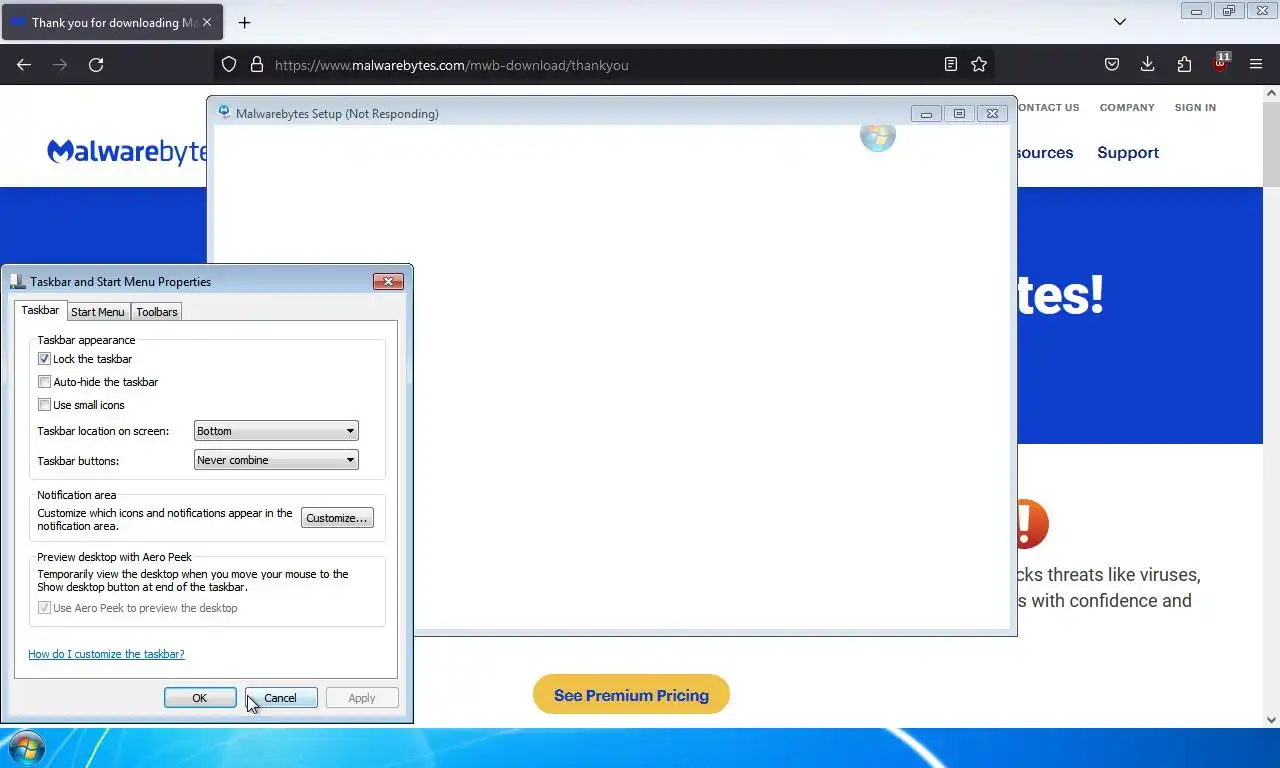Enable Auto-hide the taskbar

click(44, 382)
